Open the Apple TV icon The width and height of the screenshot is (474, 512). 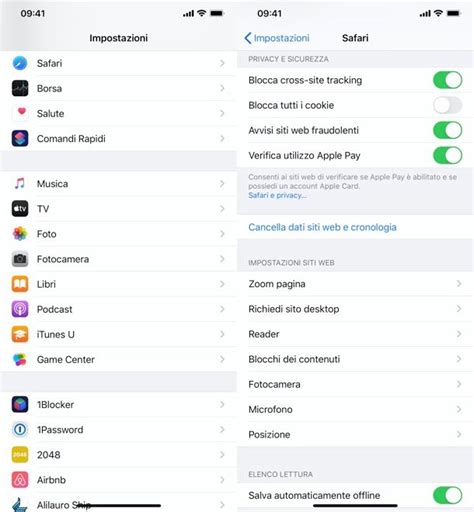click(x=20, y=209)
